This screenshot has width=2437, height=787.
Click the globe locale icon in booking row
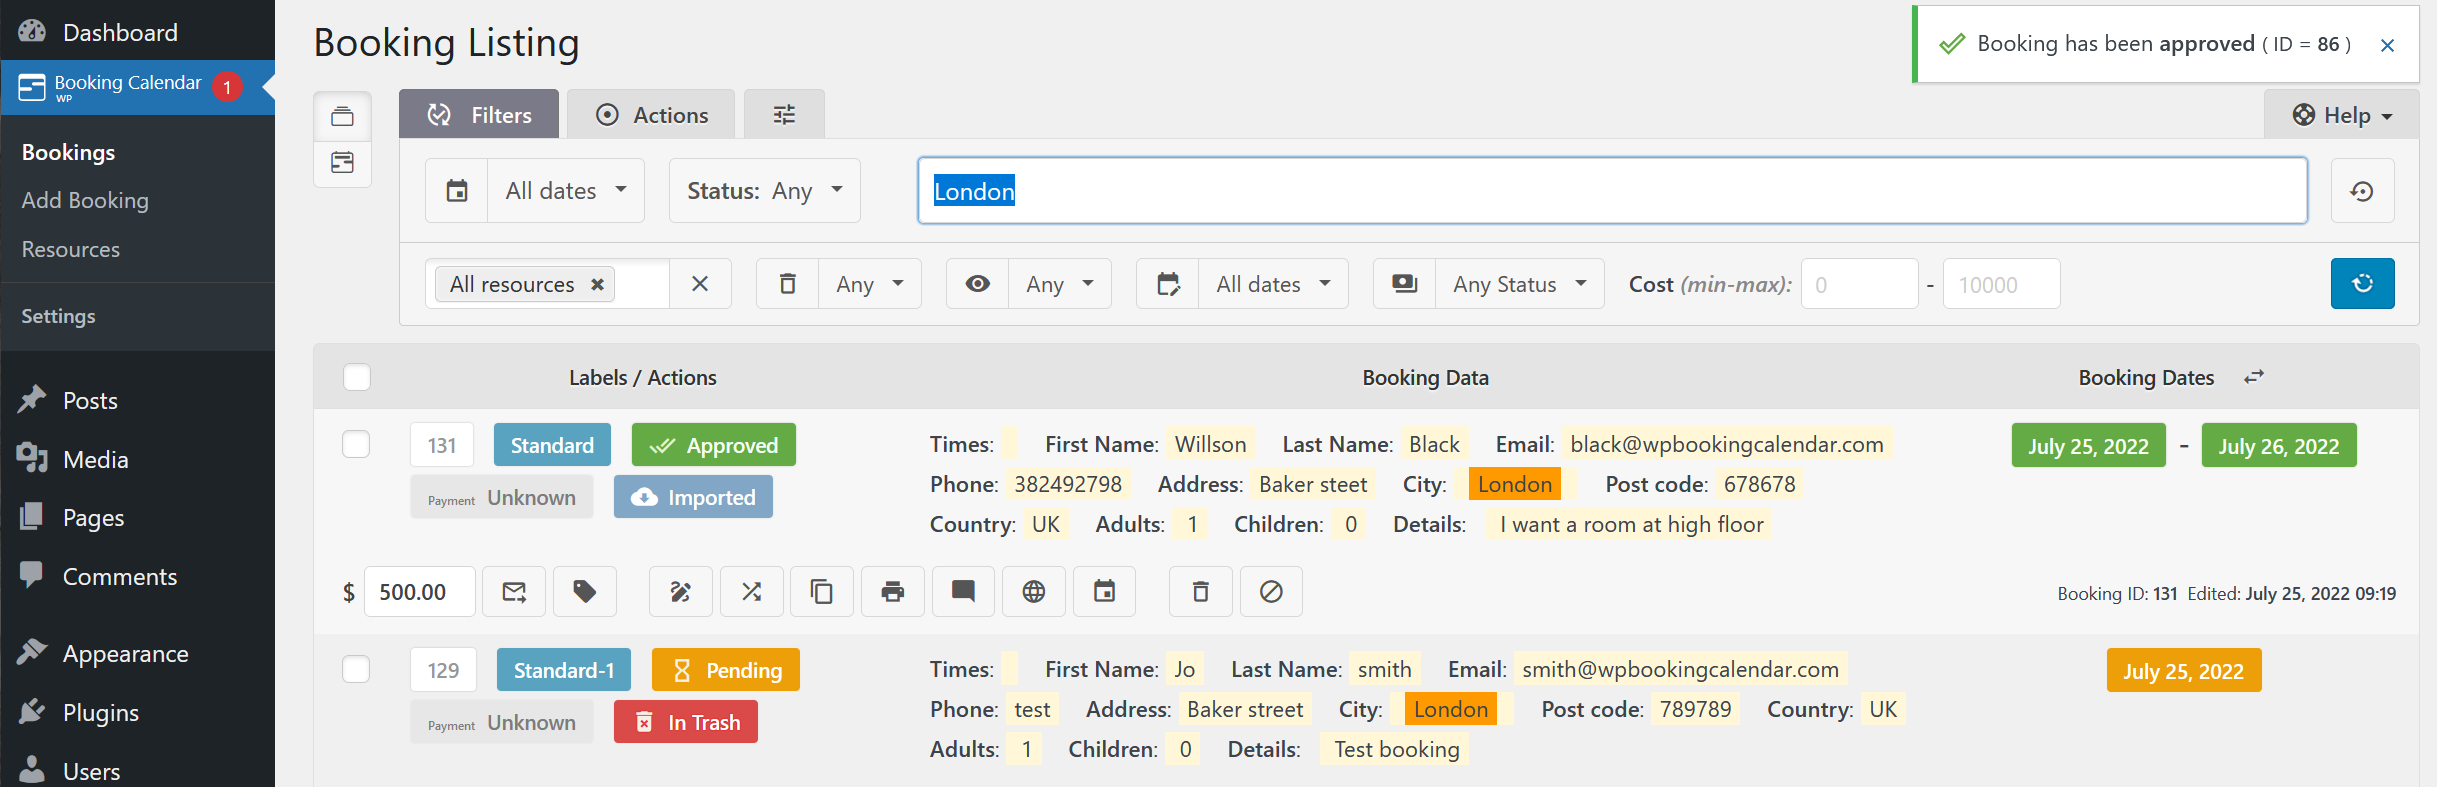tap(1033, 592)
